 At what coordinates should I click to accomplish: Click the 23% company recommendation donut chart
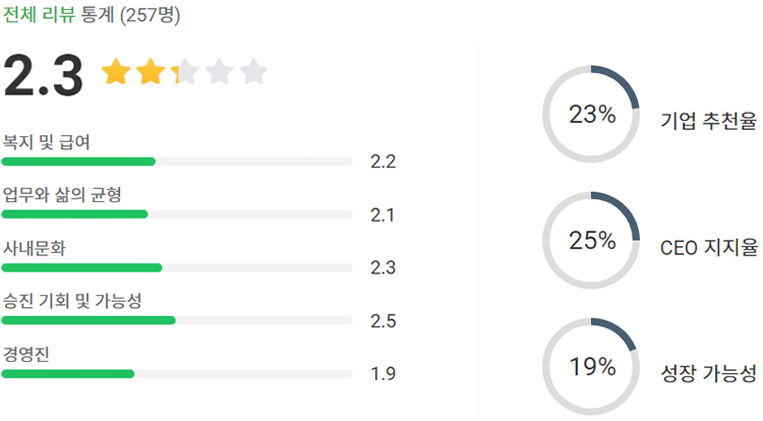click(x=591, y=115)
